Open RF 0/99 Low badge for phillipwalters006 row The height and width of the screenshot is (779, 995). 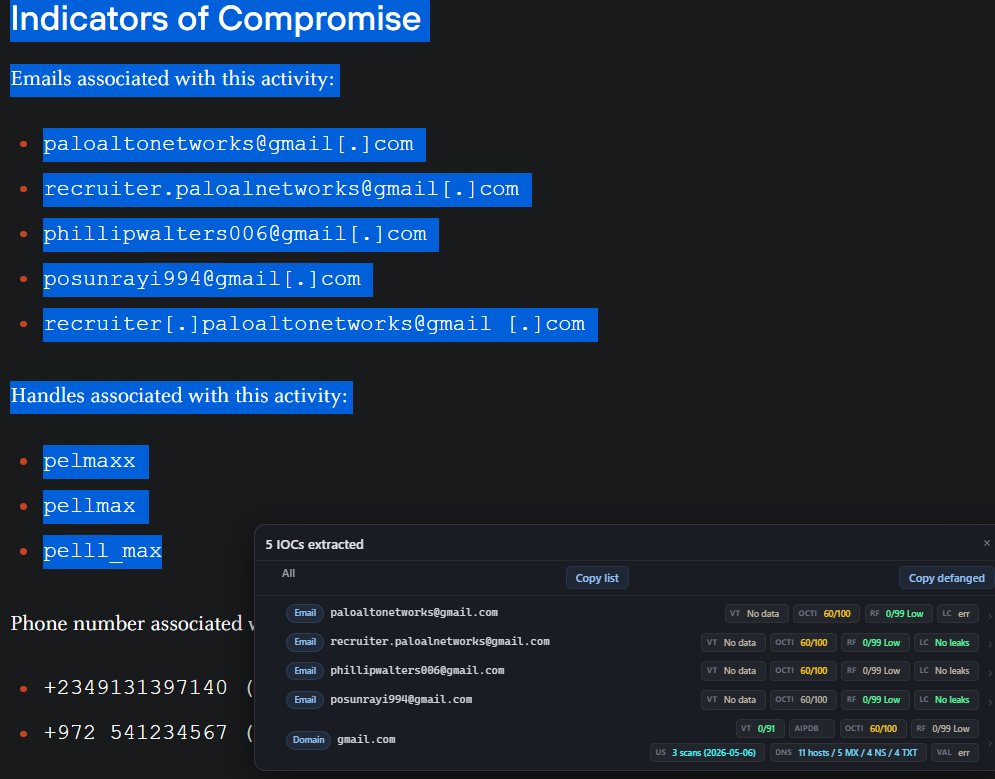876,671
